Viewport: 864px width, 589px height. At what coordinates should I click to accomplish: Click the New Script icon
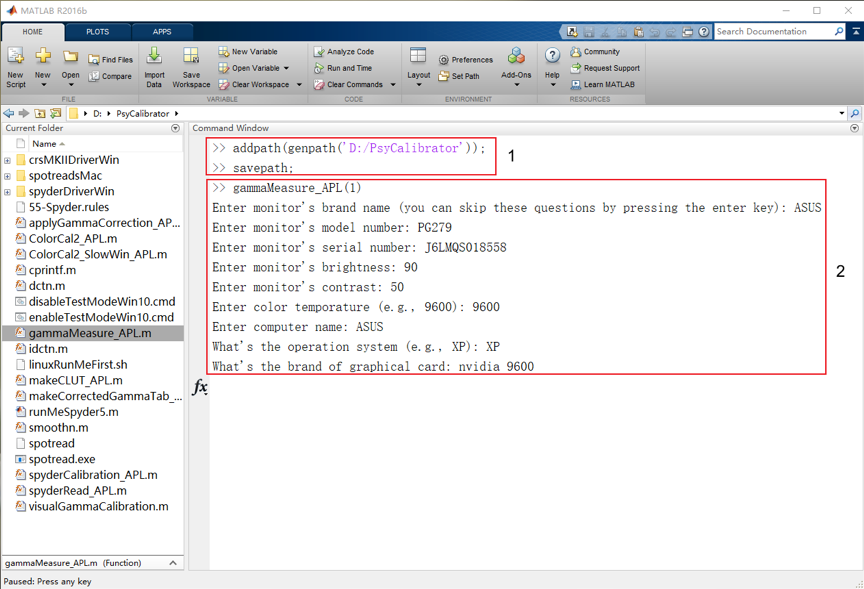click(x=15, y=56)
